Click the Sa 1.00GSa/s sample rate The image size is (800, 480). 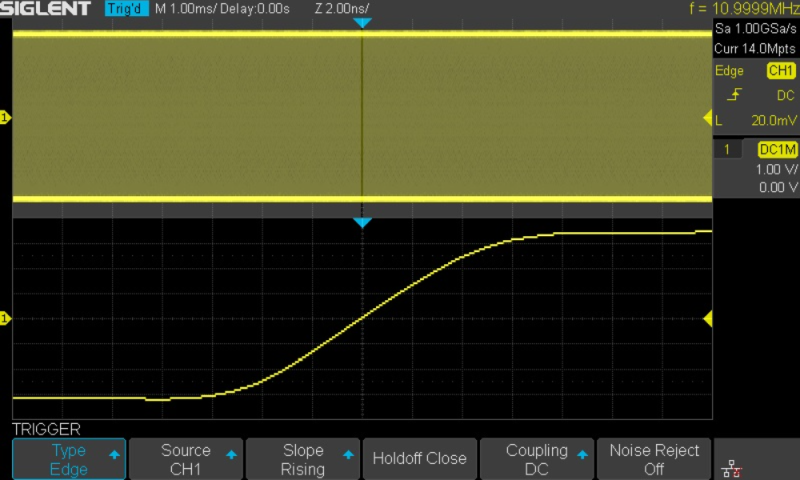point(756,29)
